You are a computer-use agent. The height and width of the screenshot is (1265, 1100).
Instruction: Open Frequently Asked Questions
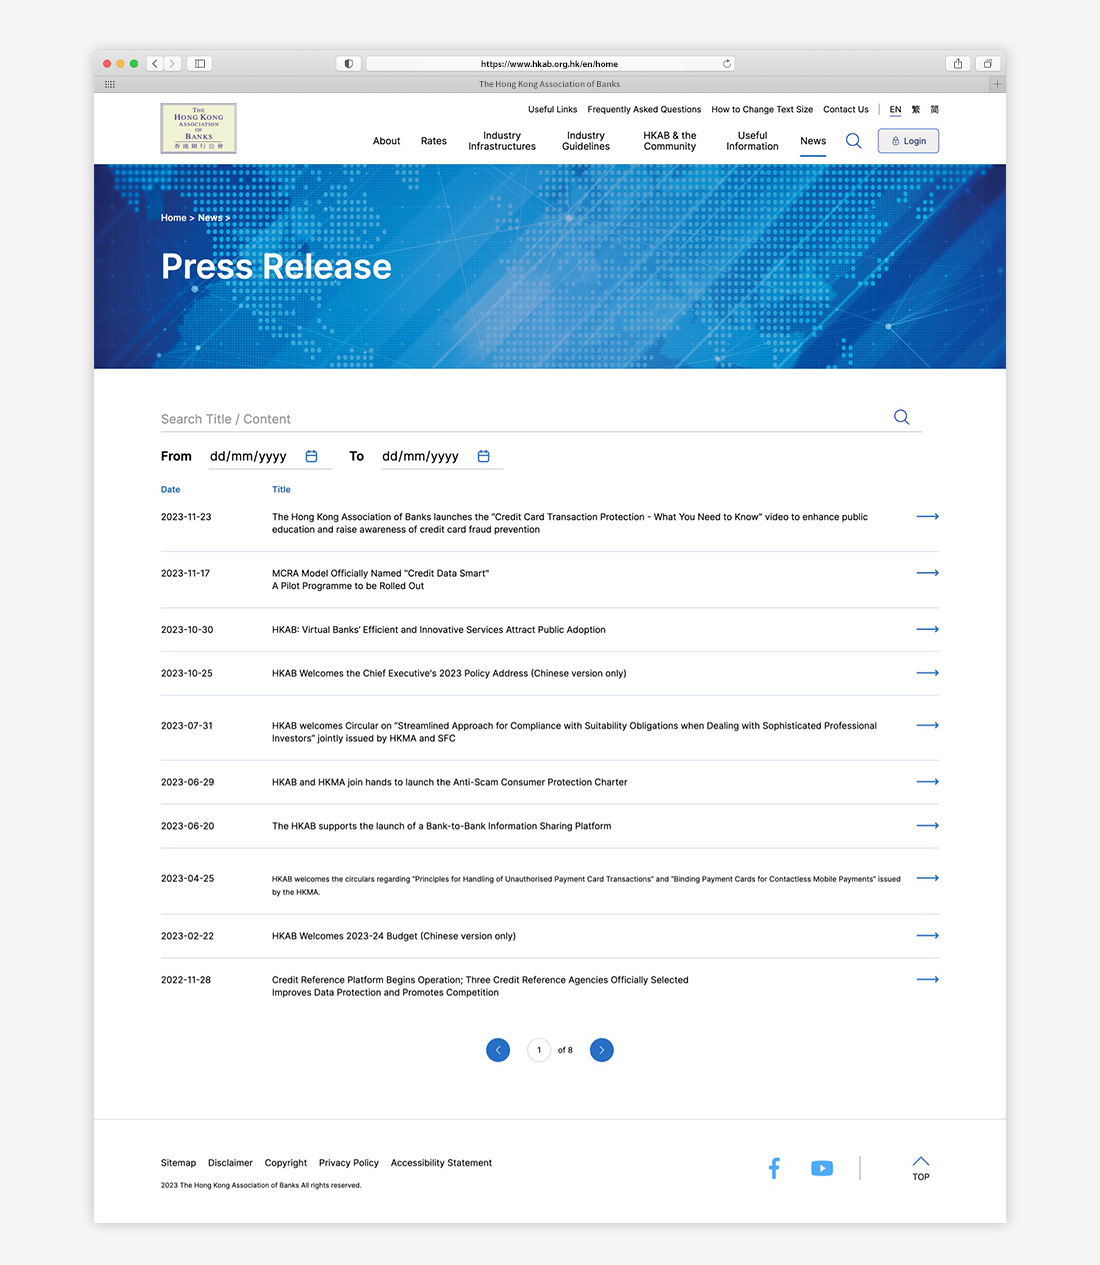click(x=644, y=109)
